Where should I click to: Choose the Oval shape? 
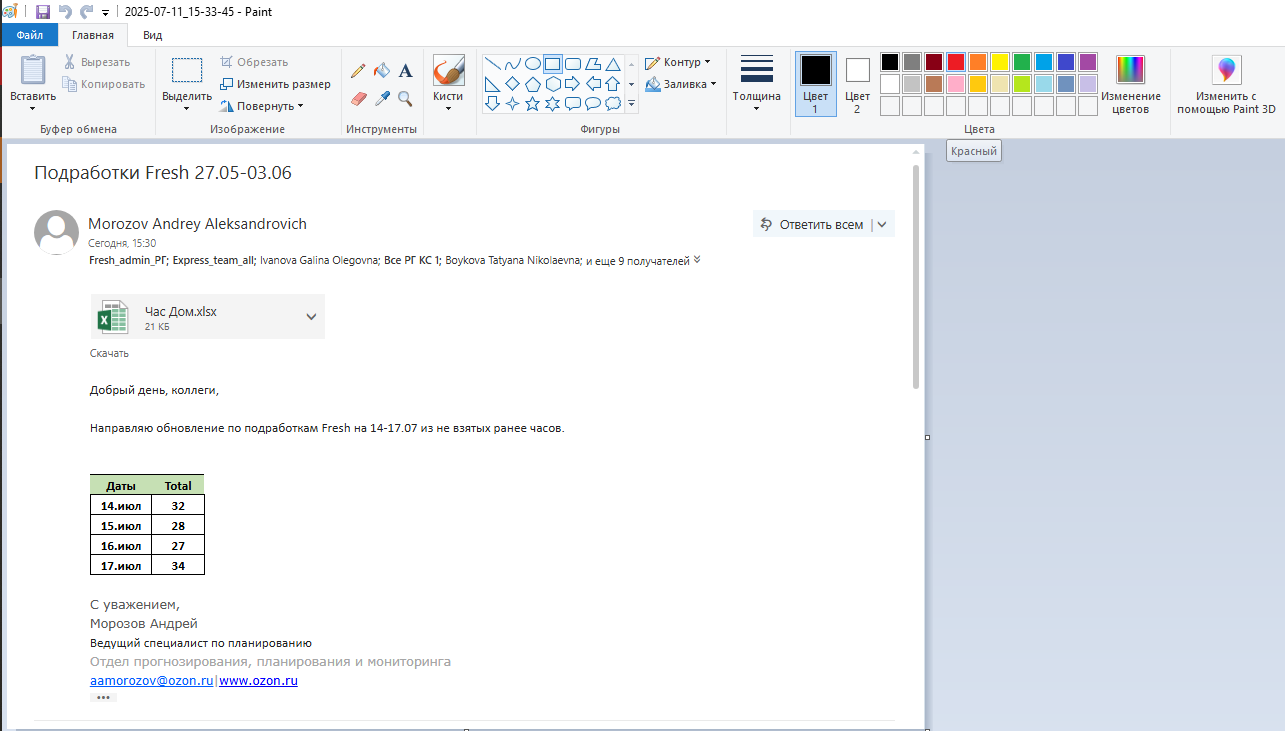(x=532, y=64)
